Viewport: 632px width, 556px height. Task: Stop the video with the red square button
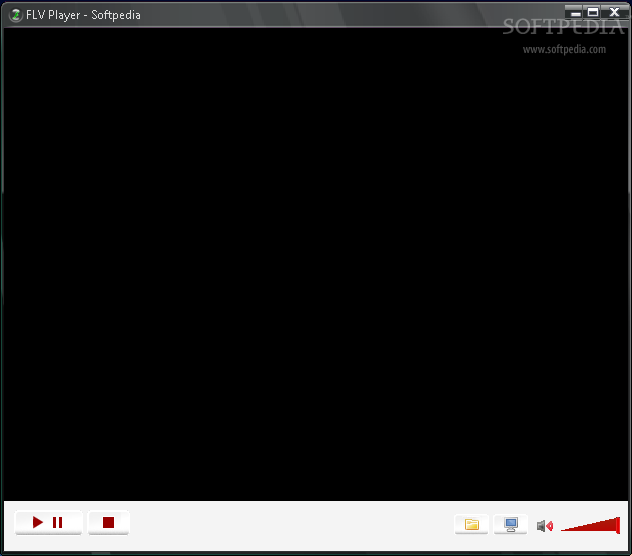108,523
